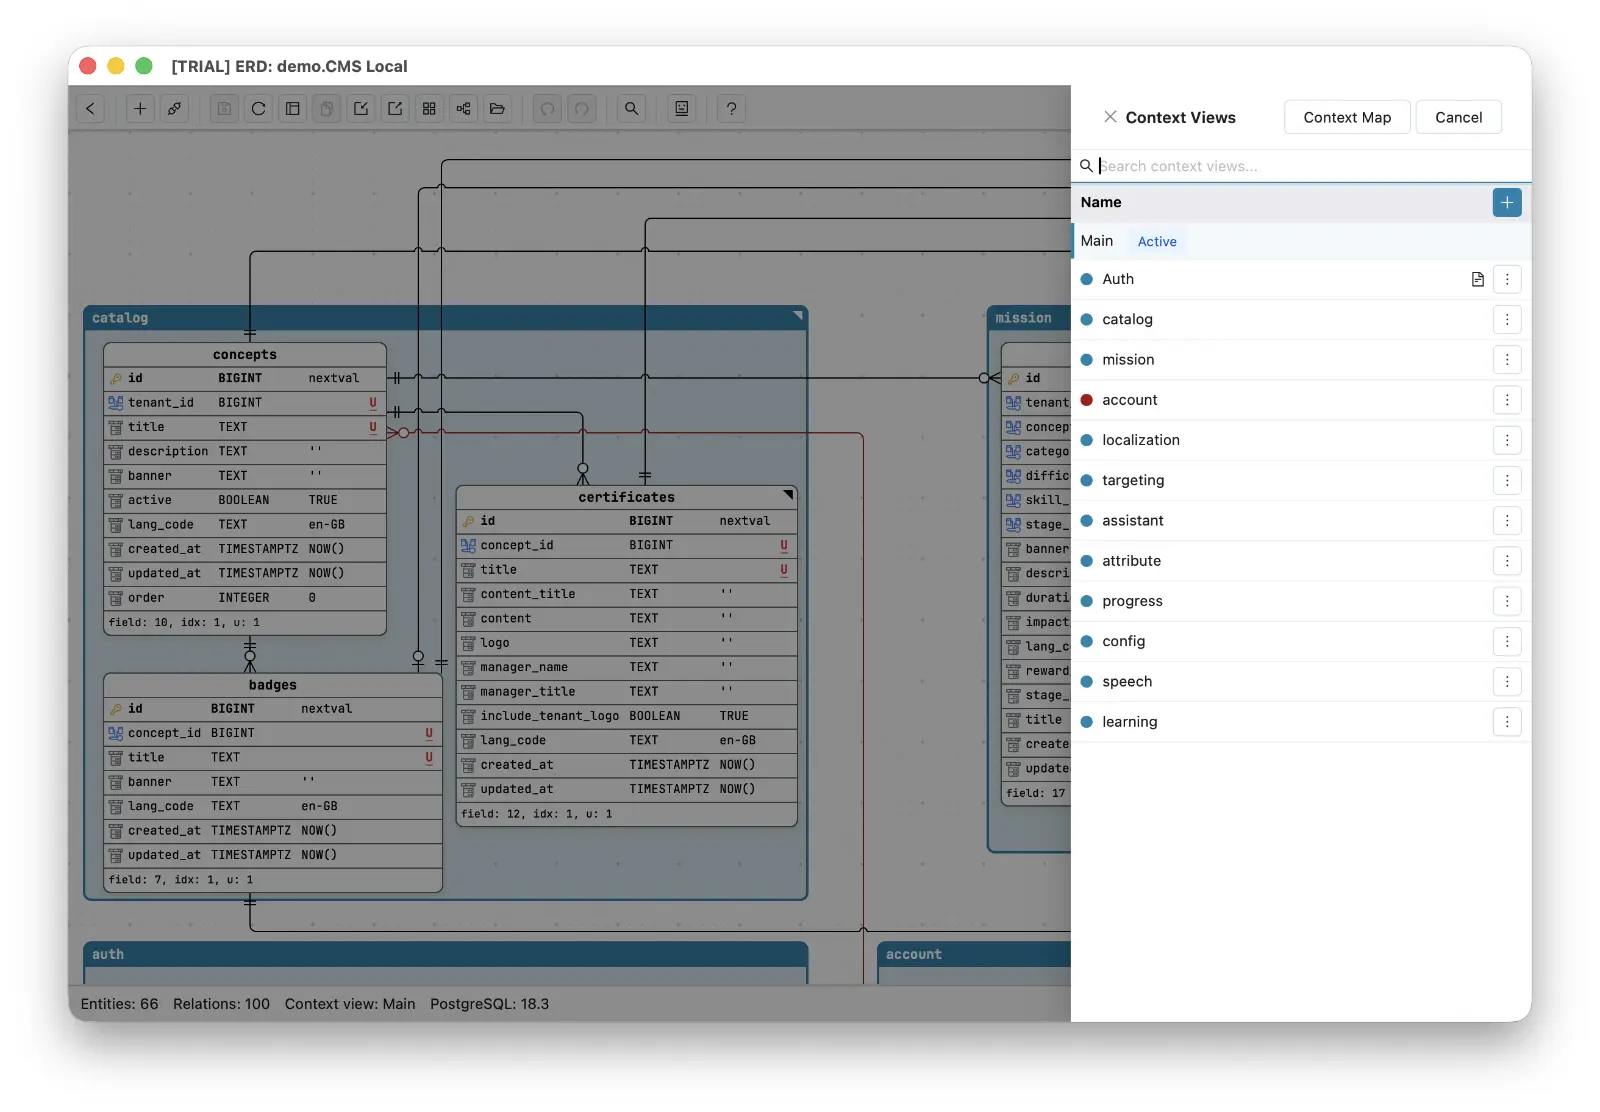Click the PostgreSQL: 18.3 status bar entry
Screen dimensions: 1600x1112
point(490,1004)
